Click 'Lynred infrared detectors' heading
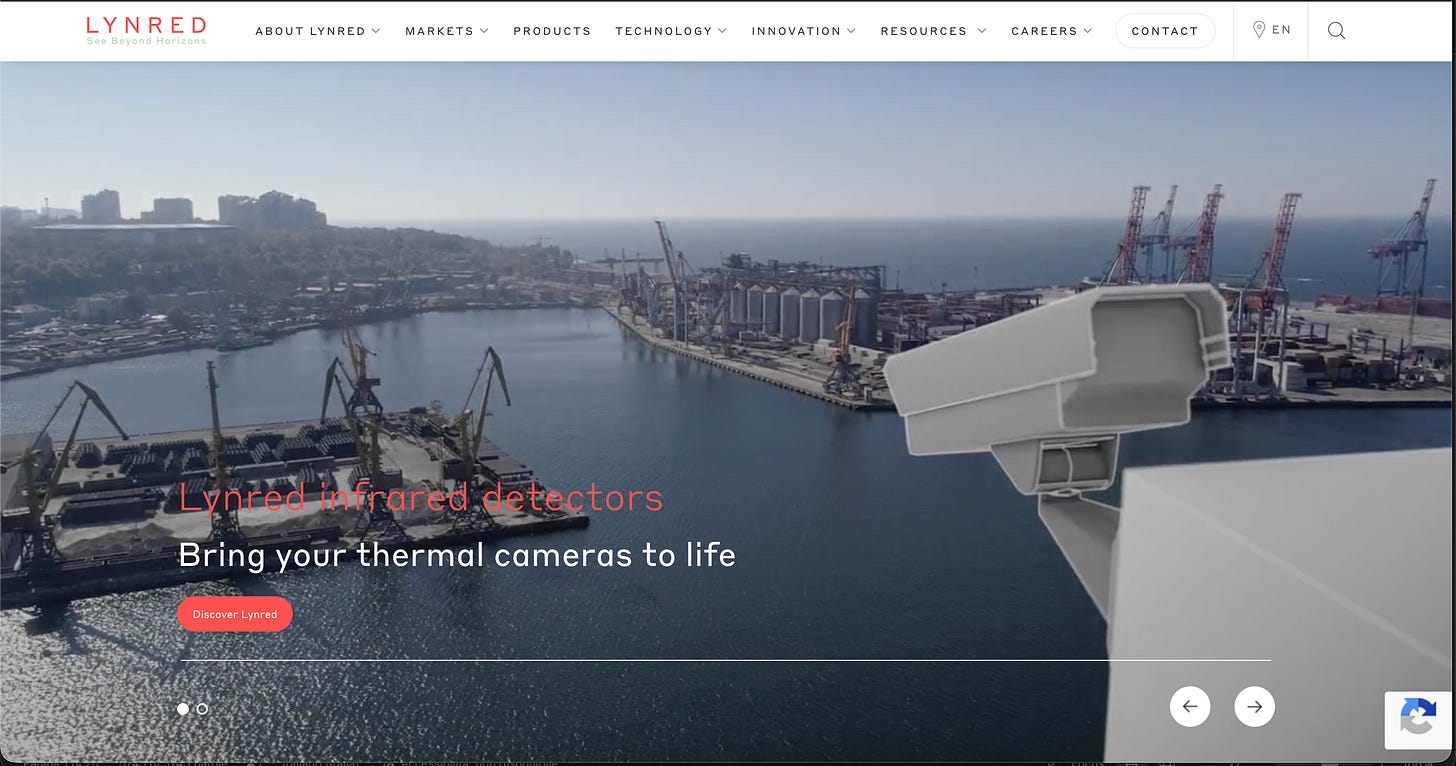The width and height of the screenshot is (1456, 766). 421,497
